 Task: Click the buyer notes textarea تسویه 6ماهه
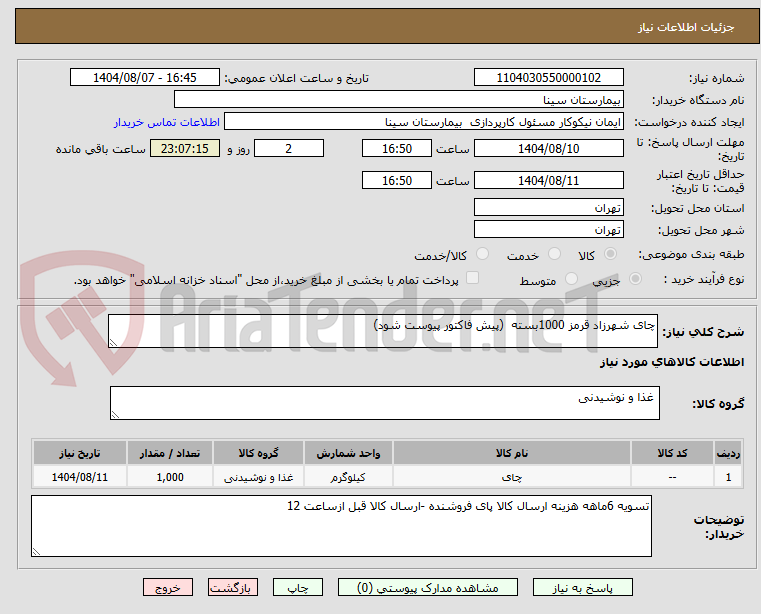point(341,526)
